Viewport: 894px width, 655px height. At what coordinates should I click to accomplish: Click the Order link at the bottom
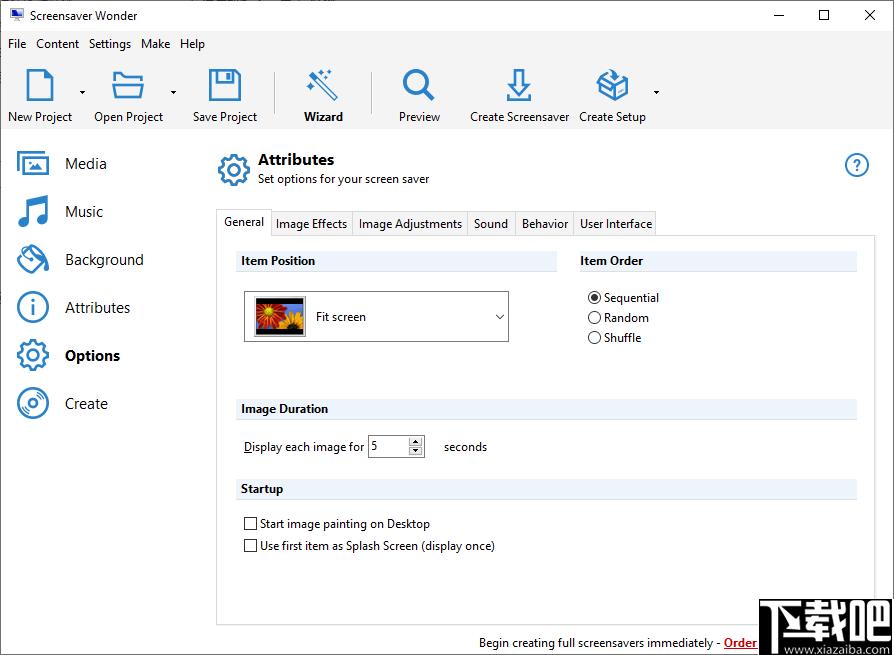(740, 643)
